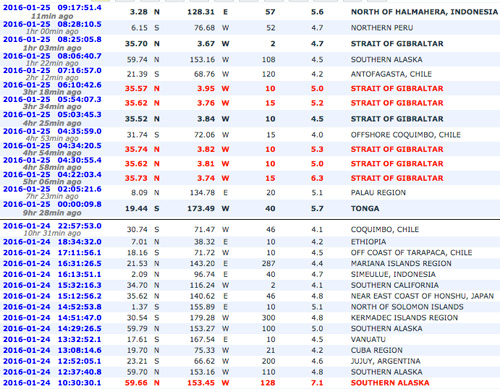
Task: Click the 14:52:53.8 North of Solomon Islands link
Action: [52, 307]
